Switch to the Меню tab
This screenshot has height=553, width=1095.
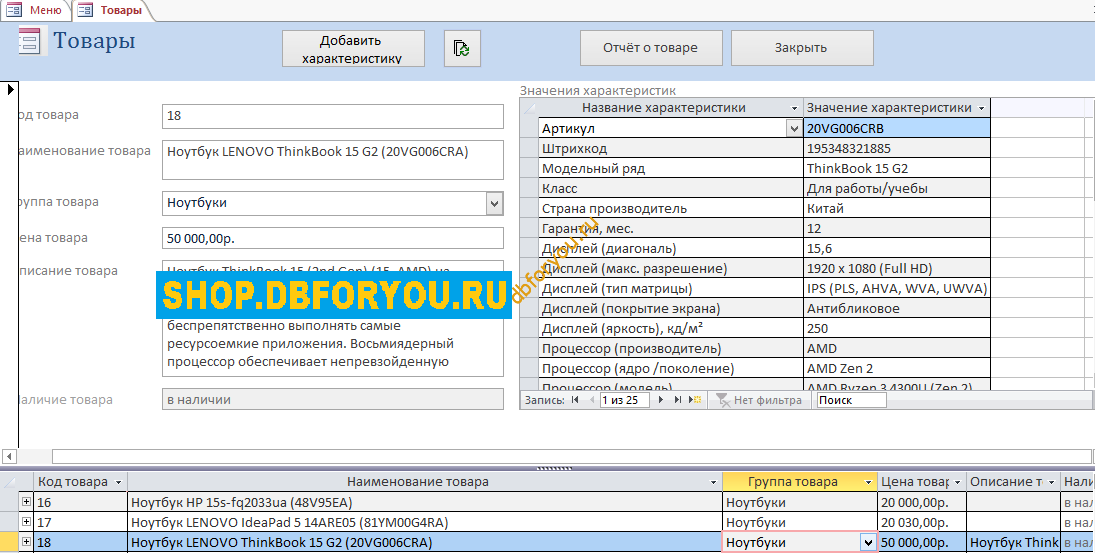(35, 10)
